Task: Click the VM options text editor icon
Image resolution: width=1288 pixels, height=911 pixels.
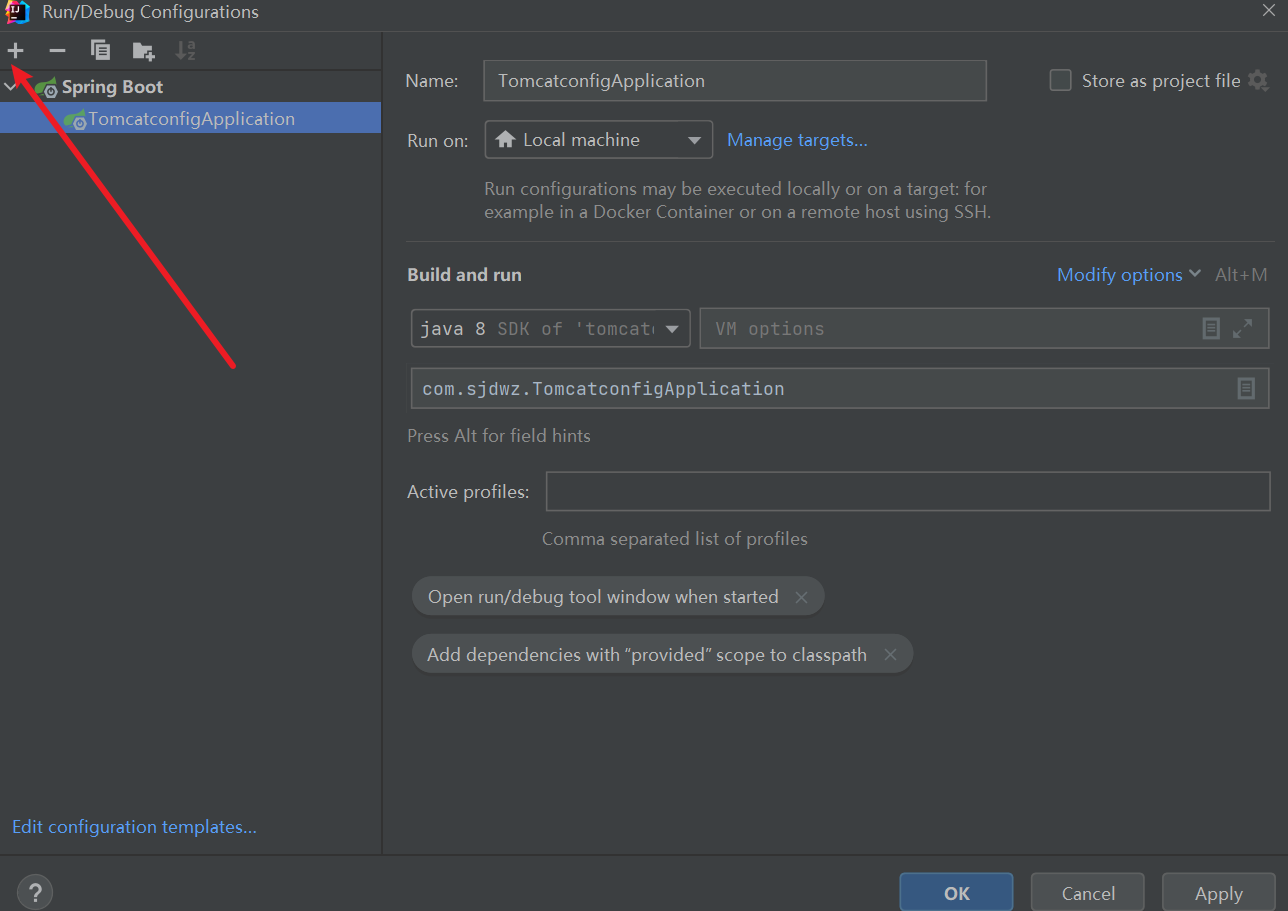Action: [1211, 328]
